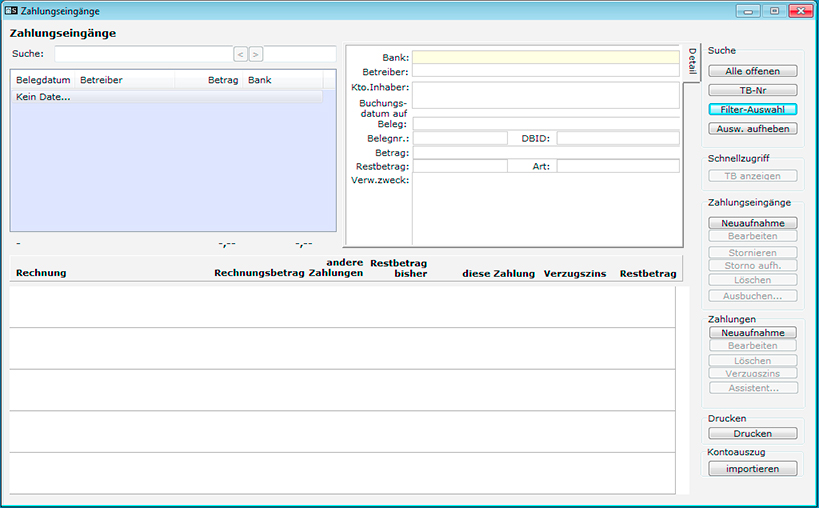
Task: Click Neuaufnahme under Zahlungen section
Action: [x=753, y=332]
